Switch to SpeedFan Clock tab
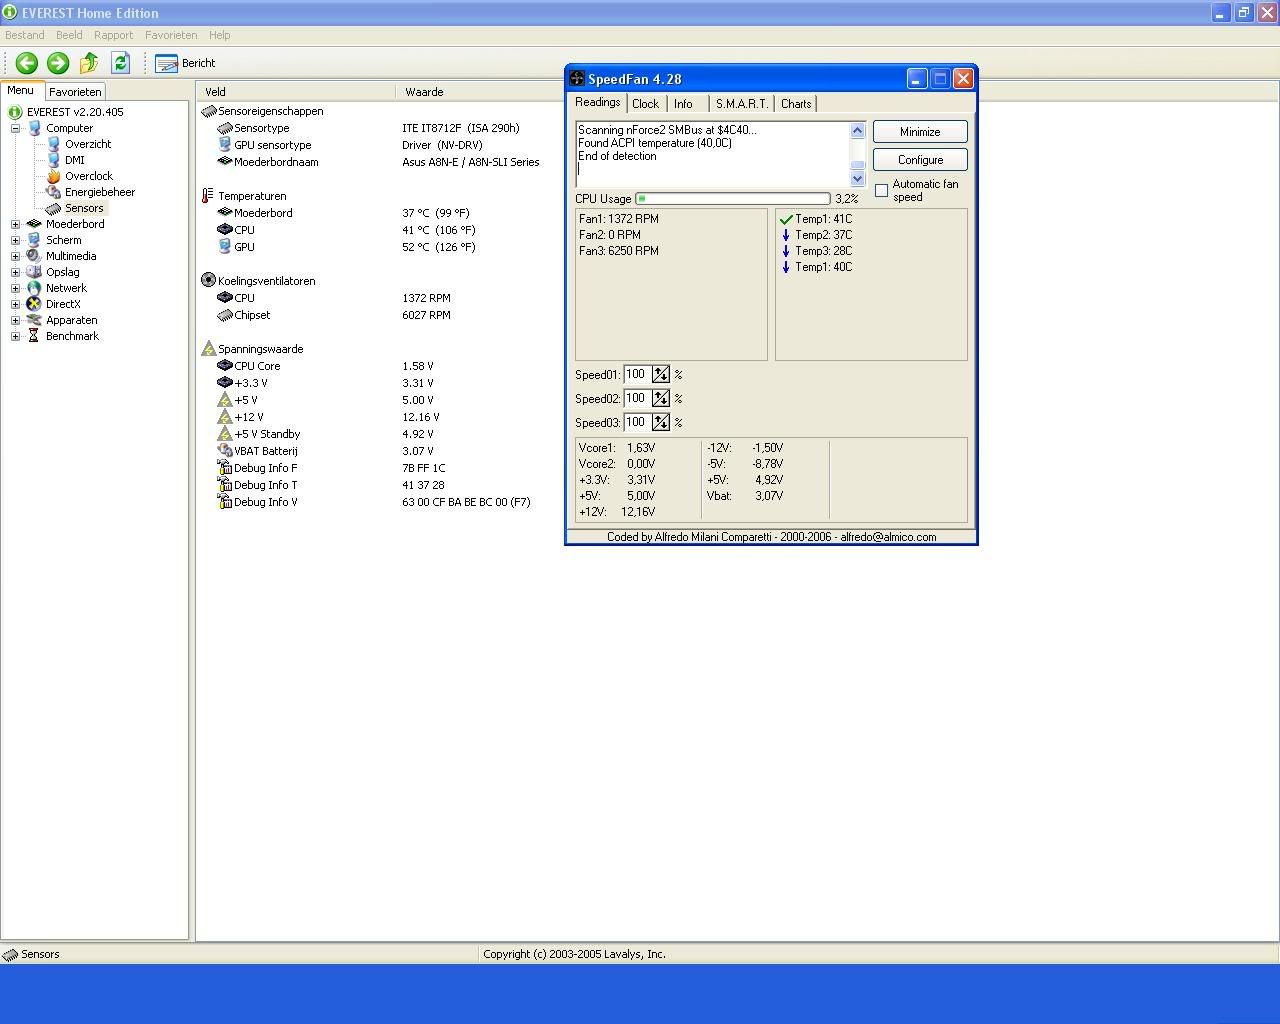1280x1024 pixels. [645, 104]
